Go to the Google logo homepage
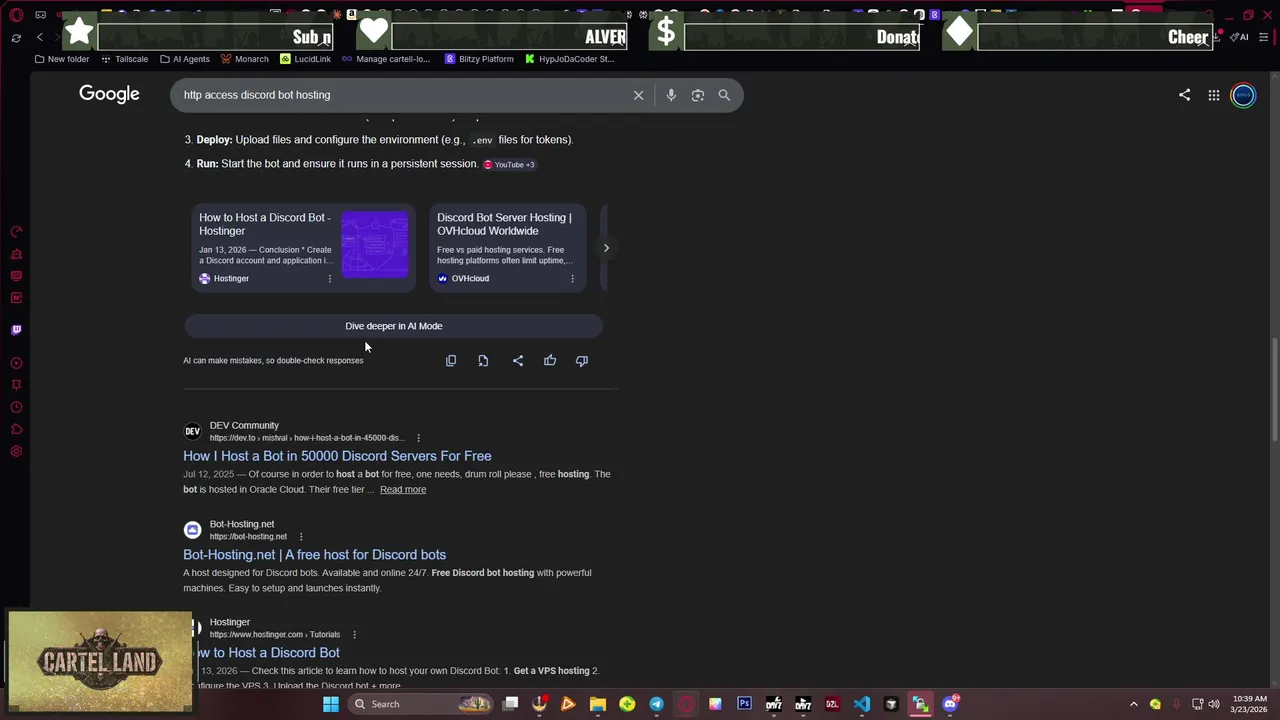Image resolution: width=1280 pixels, height=720 pixels. tap(109, 94)
